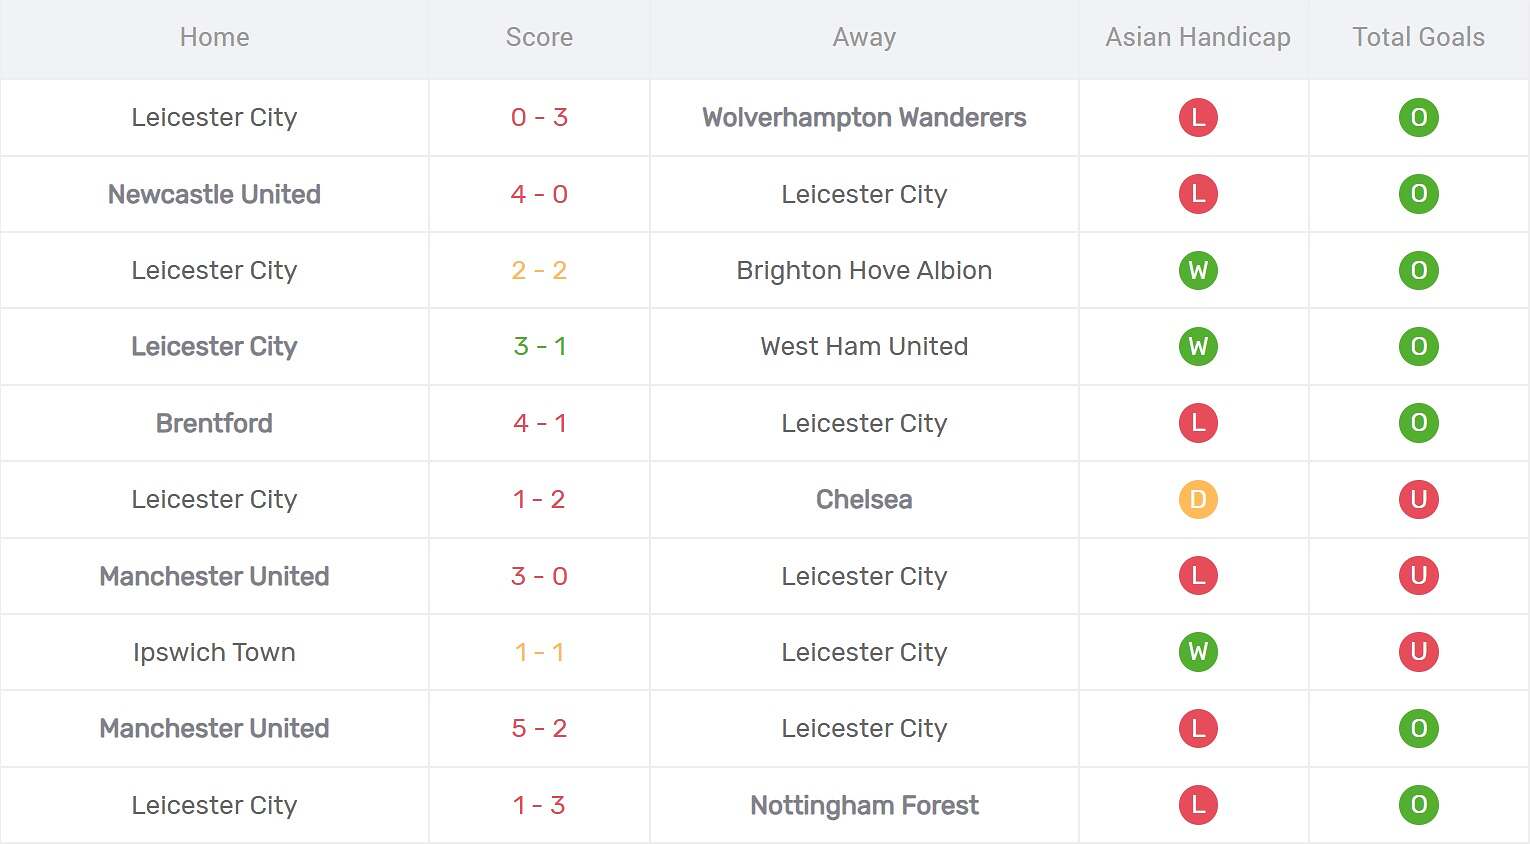Click the green O badge for Nottingham Forest match

(1418, 805)
